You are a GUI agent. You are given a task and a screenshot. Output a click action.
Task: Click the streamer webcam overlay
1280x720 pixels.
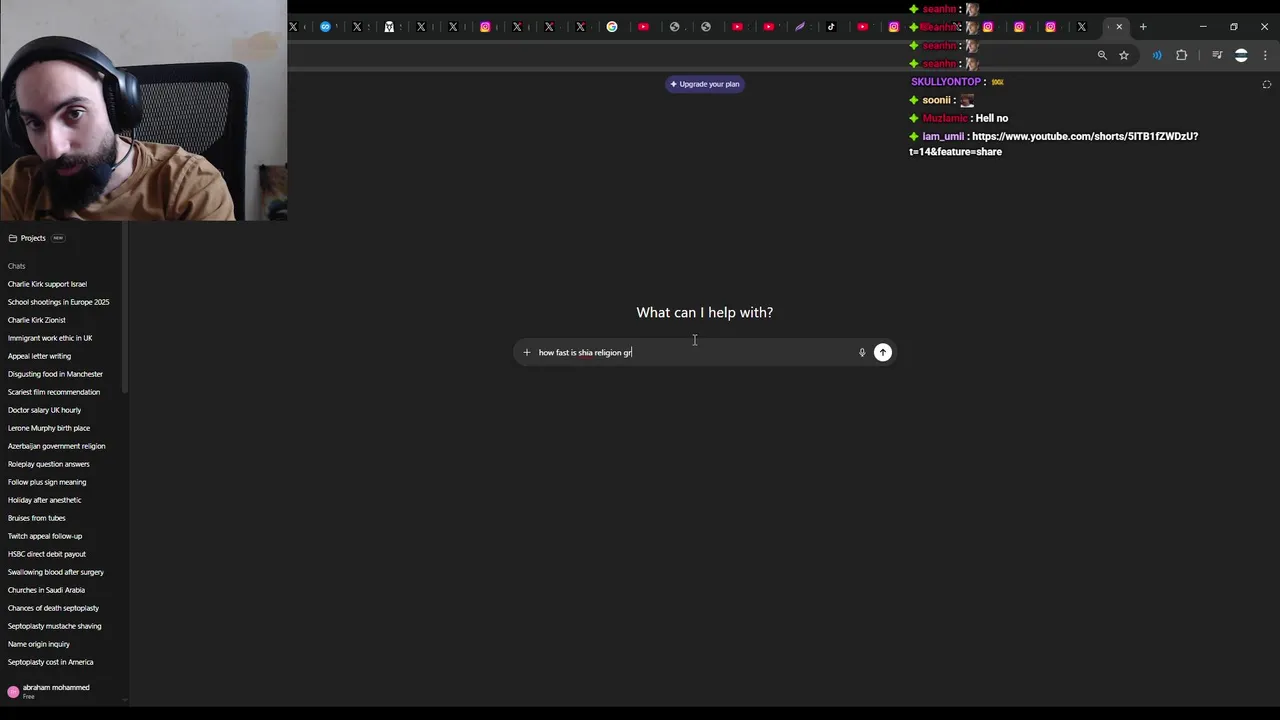pyautogui.click(x=143, y=110)
